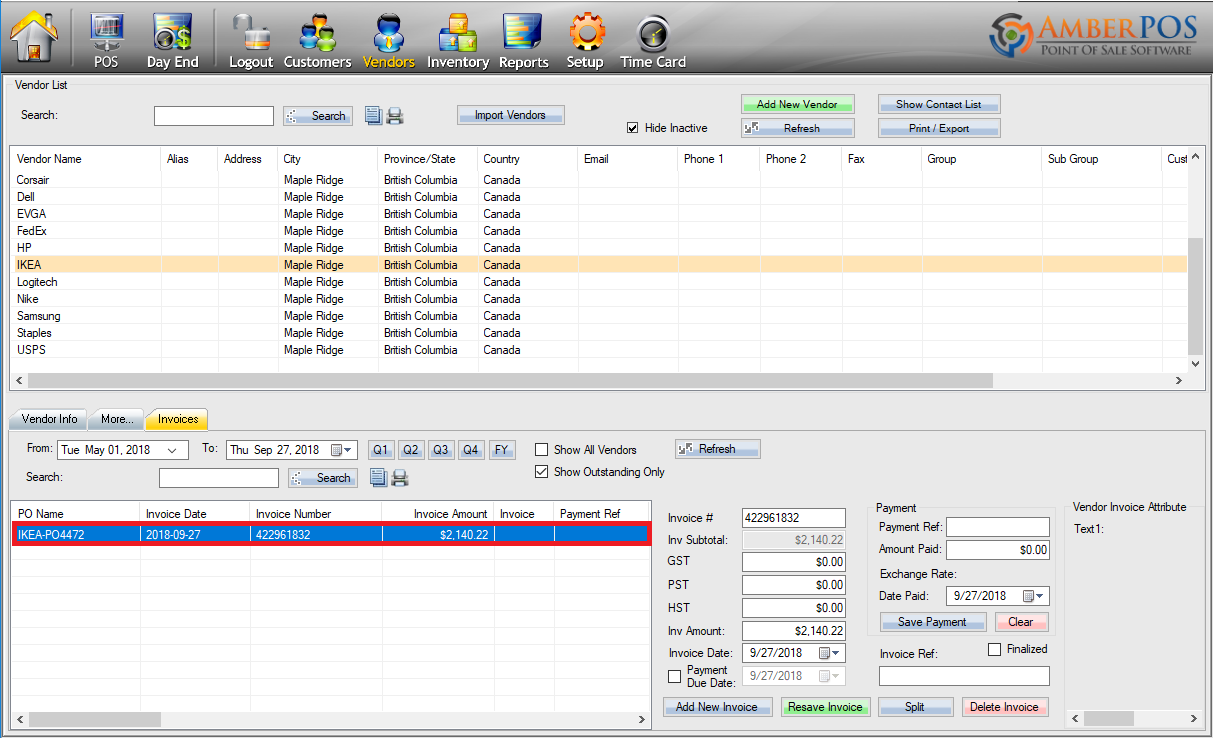Click Add New Invoice button
This screenshot has width=1213, height=738.
click(x=717, y=707)
